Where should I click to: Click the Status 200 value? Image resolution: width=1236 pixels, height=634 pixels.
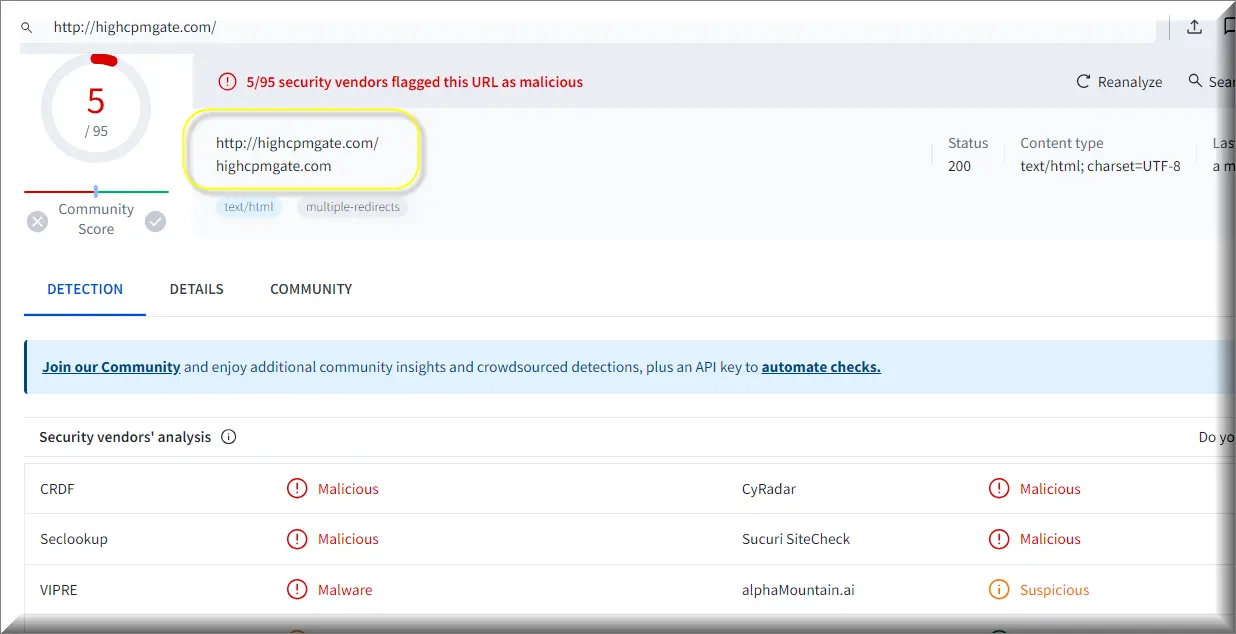click(959, 166)
